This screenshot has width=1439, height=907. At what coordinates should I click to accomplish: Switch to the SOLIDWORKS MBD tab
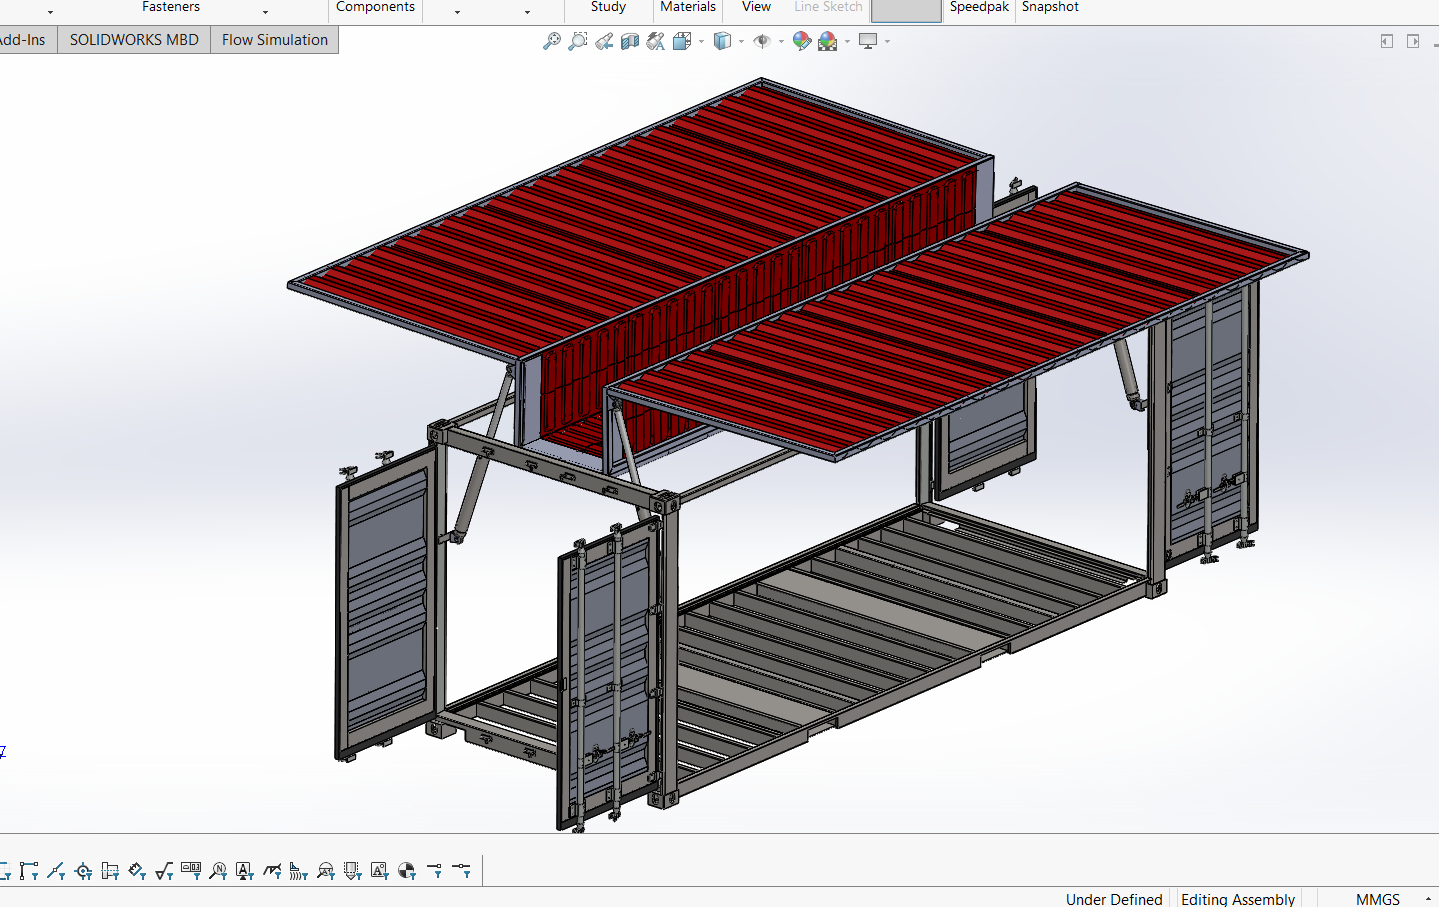pyautogui.click(x=134, y=40)
